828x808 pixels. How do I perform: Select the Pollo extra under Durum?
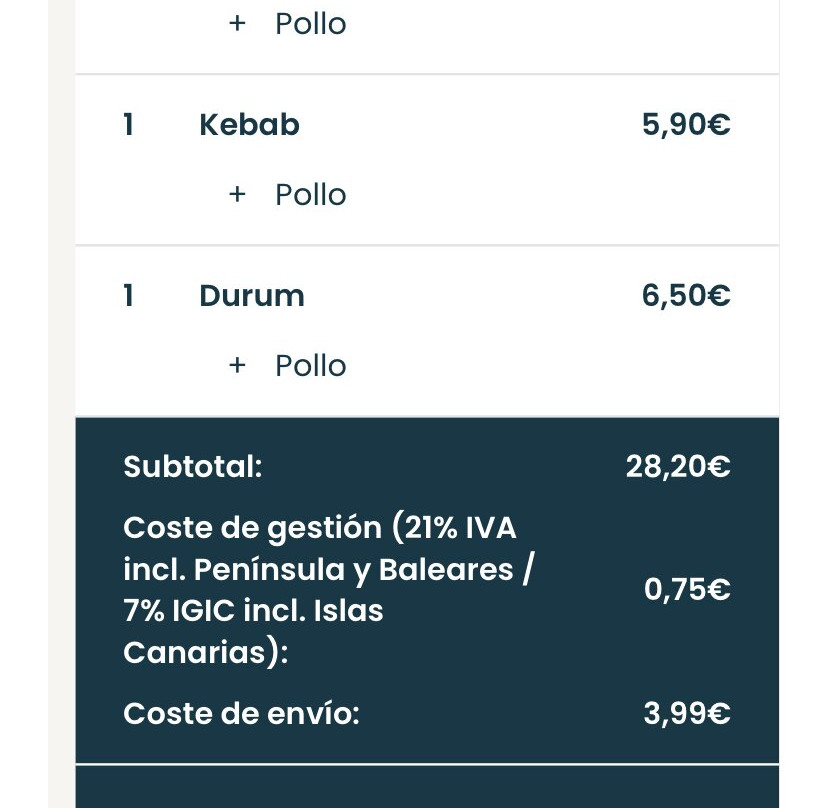tap(311, 365)
